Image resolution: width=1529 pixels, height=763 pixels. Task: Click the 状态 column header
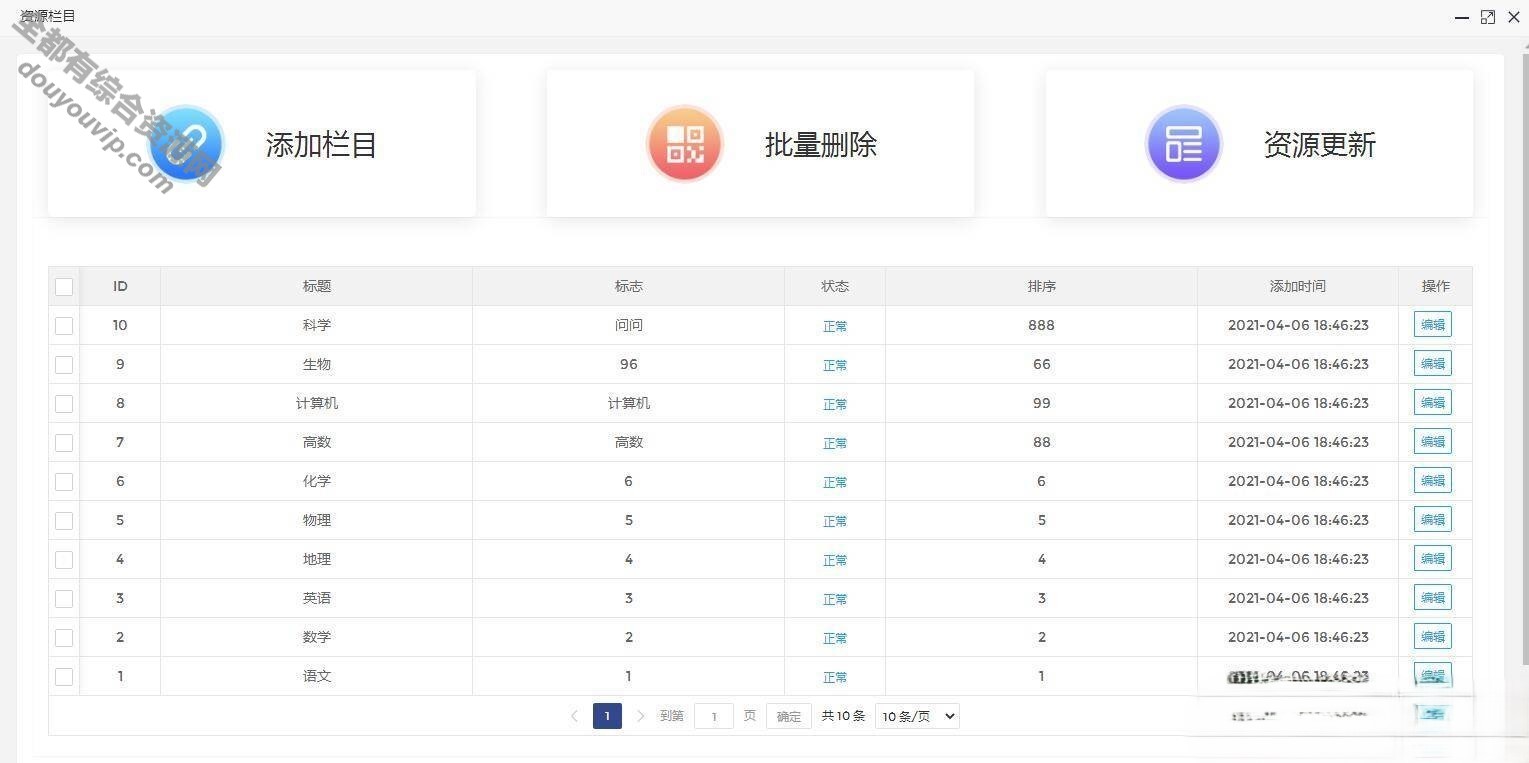835,286
